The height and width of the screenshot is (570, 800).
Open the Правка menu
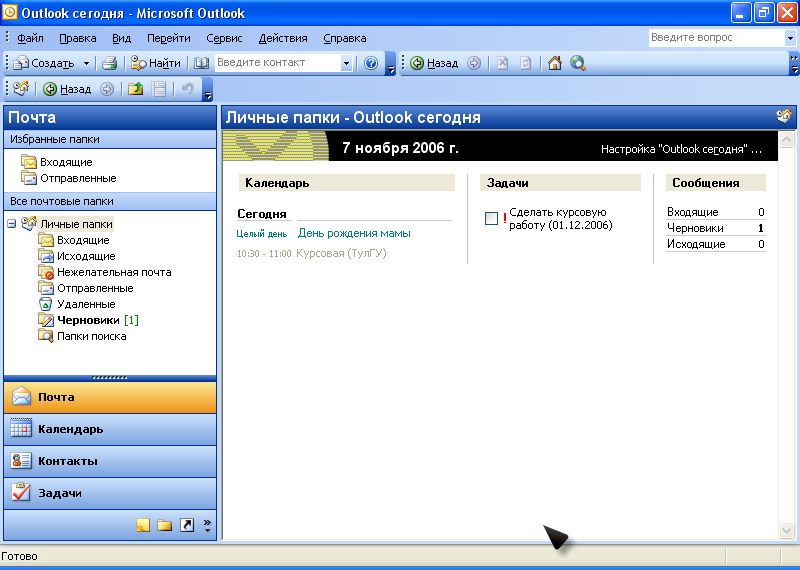point(78,38)
